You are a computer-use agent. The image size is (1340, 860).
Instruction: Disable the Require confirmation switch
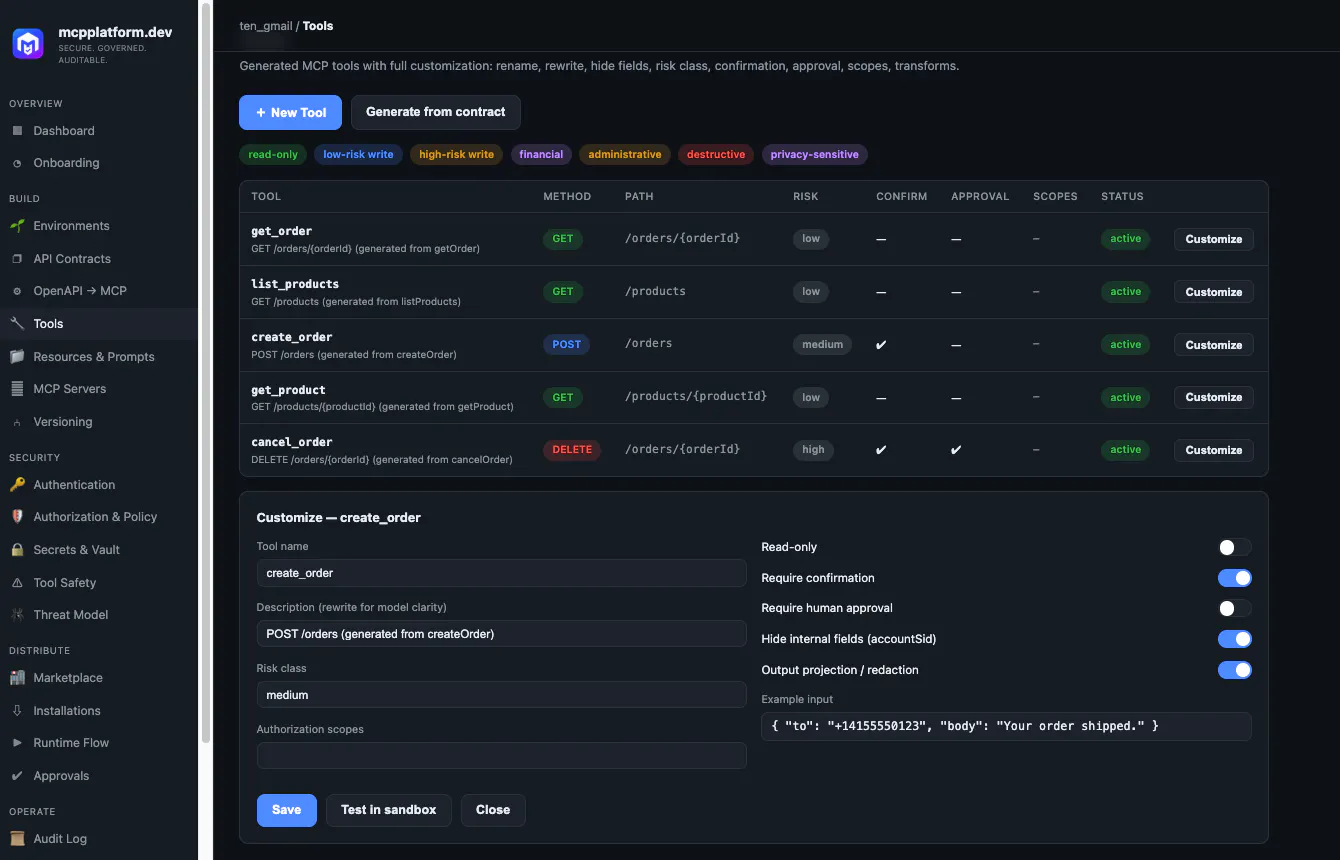click(x=1234, y=578)
